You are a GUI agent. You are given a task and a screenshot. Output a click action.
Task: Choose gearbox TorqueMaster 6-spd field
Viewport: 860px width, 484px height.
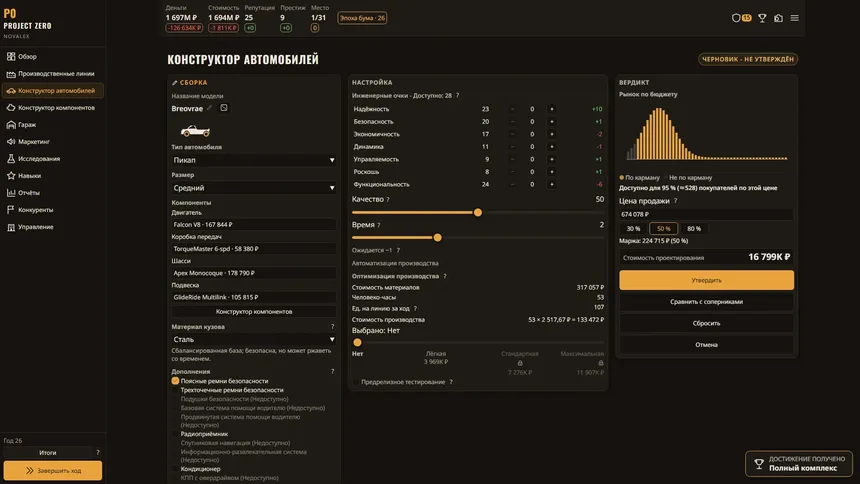coord(253,249)
